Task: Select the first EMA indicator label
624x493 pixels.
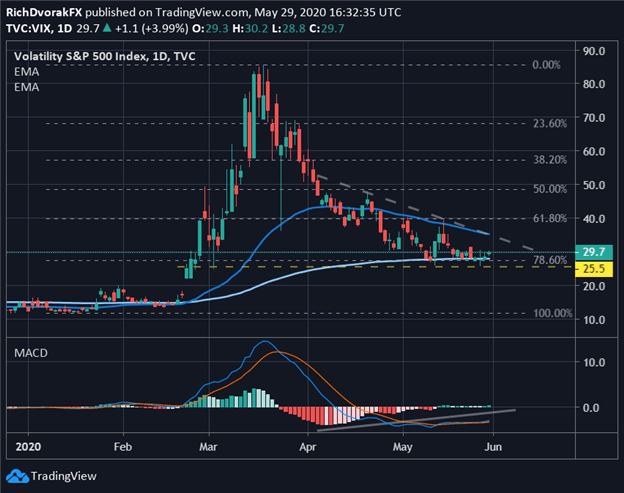Action: (27, 72)
